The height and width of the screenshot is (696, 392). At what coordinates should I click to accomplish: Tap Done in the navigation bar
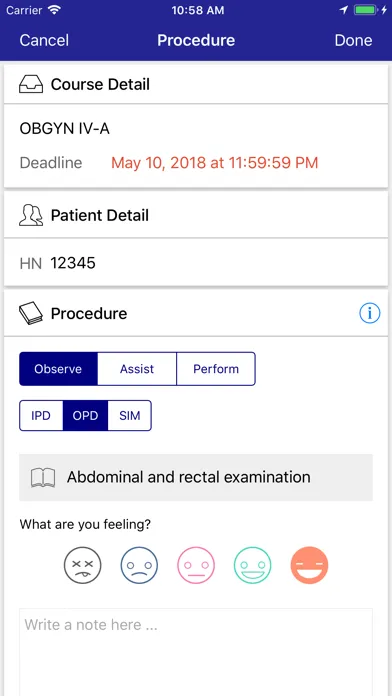pos(353,40)
